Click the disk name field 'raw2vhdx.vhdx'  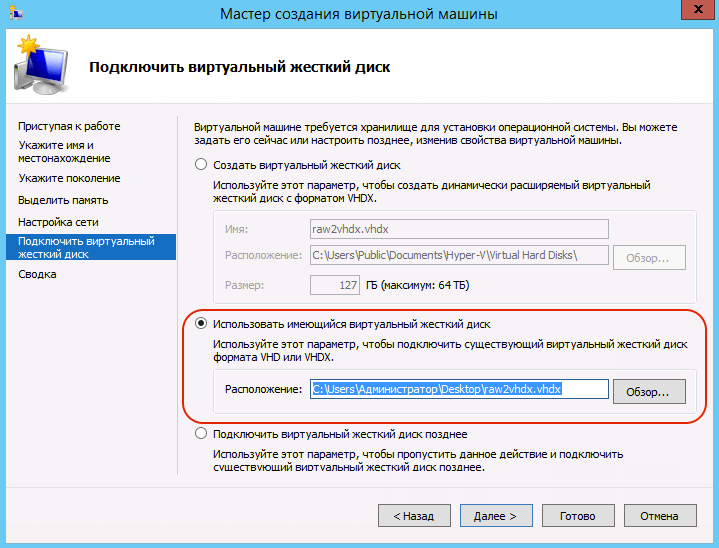[x=458, y=229]
